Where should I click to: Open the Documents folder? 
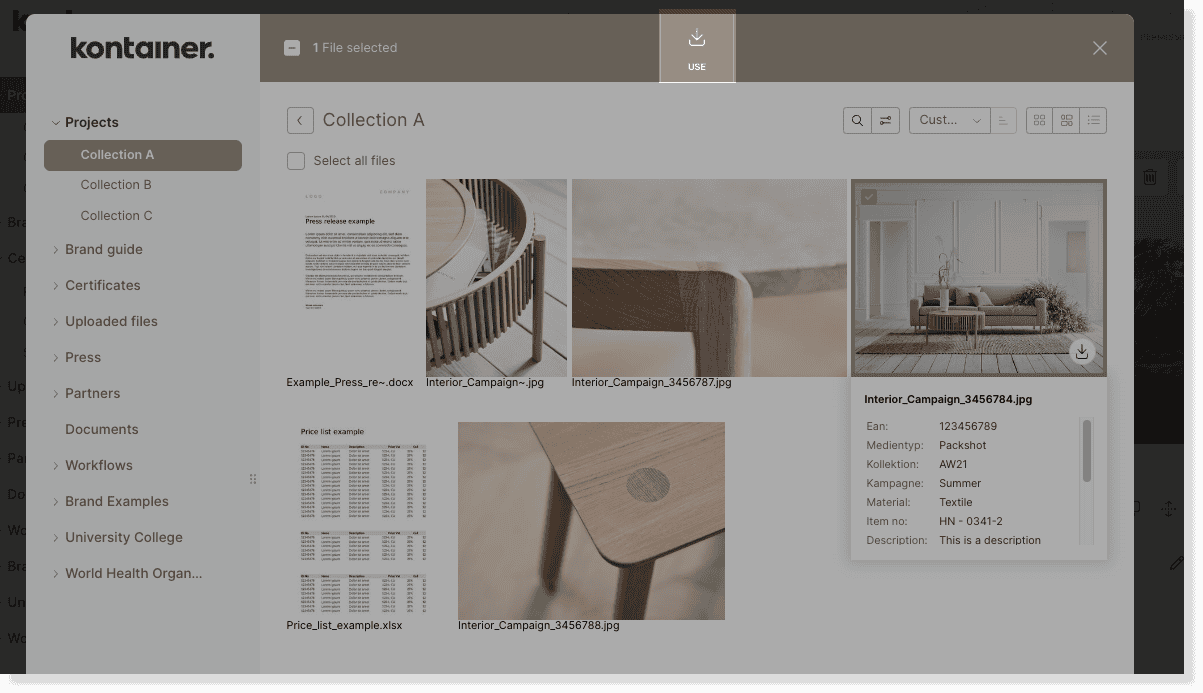coord(101,429)
